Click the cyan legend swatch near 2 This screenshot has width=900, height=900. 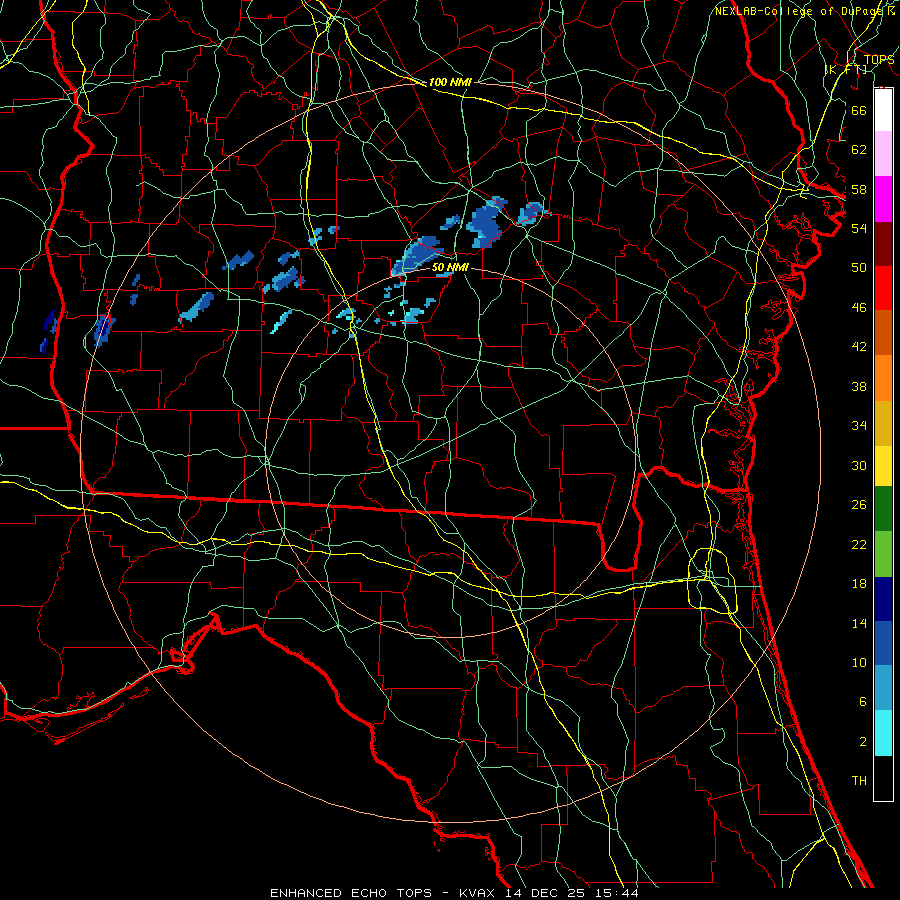(883, 733)
